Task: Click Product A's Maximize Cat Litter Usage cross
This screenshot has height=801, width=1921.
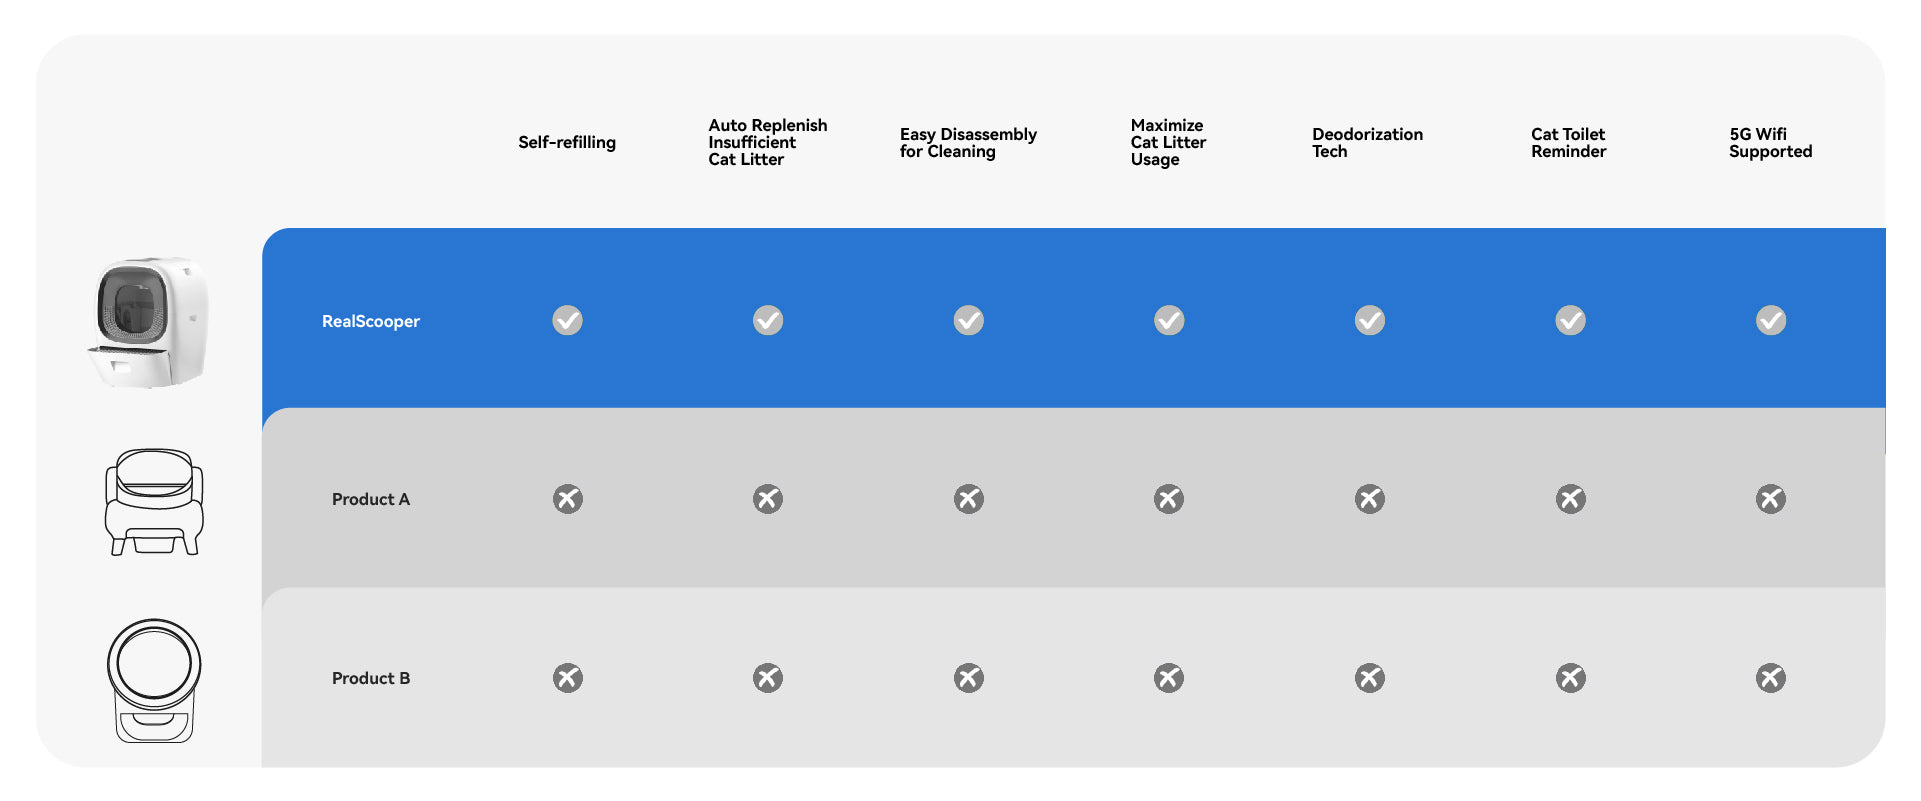Action: point(1168,499)
